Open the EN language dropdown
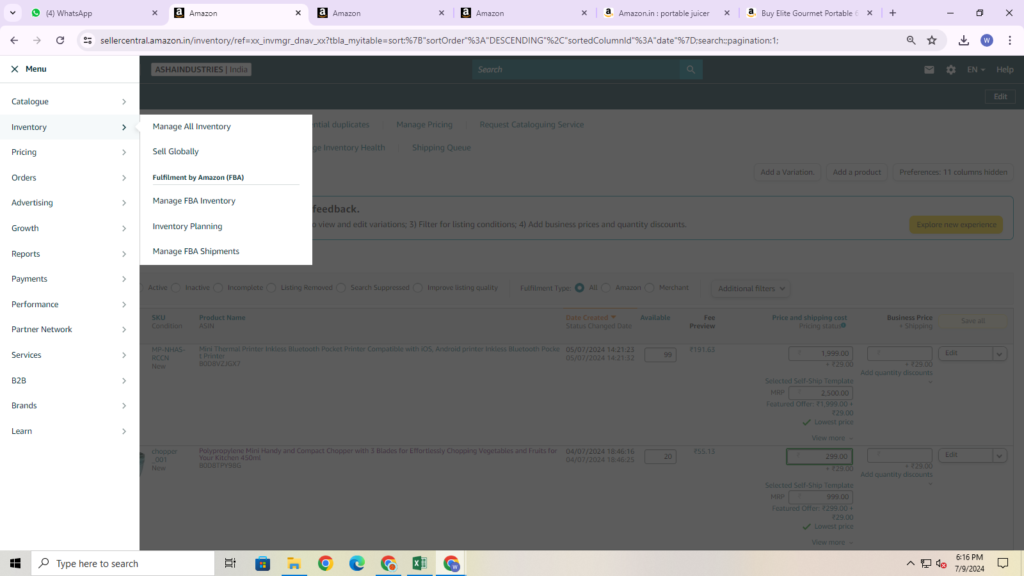Image resolution: width=1024 pixels, height=576 pixels. coord(975,70)
